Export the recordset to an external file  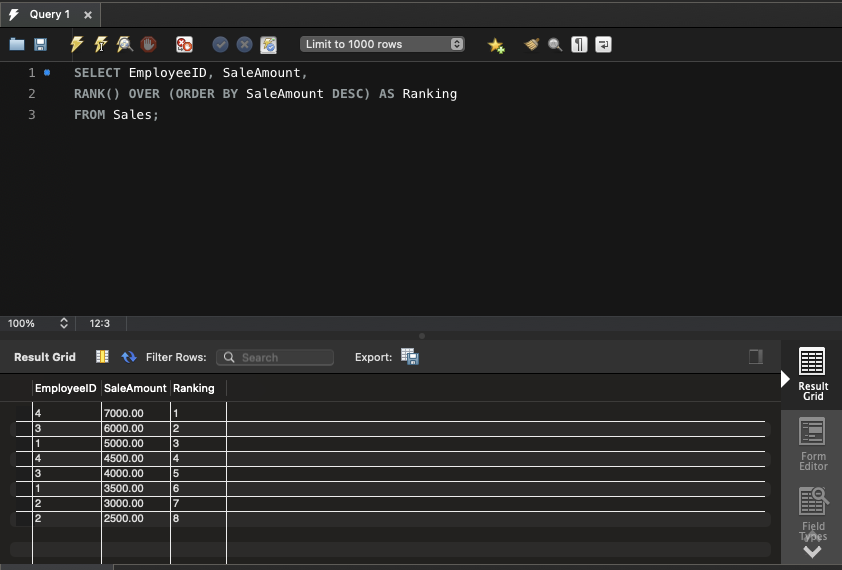tap(409, 357)
